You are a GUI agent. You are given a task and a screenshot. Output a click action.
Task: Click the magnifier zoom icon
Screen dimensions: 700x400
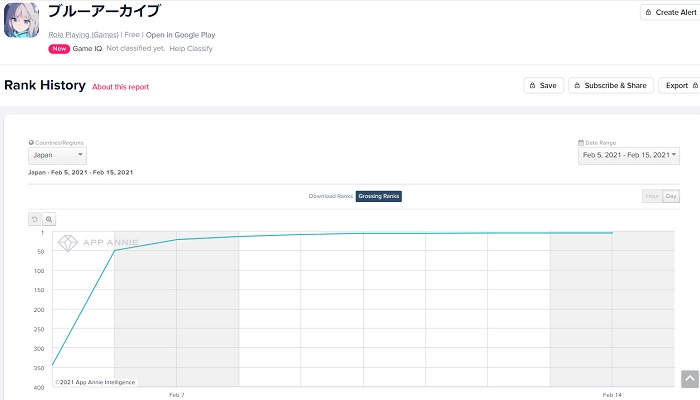click(x=49, y=219)
